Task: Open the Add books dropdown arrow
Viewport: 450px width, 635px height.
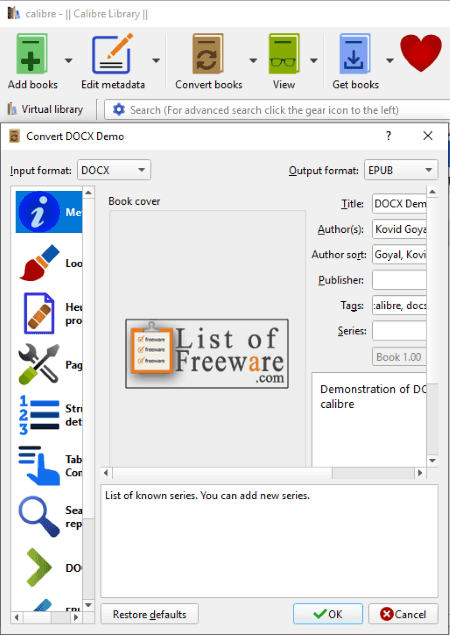Action: [68, 61]
